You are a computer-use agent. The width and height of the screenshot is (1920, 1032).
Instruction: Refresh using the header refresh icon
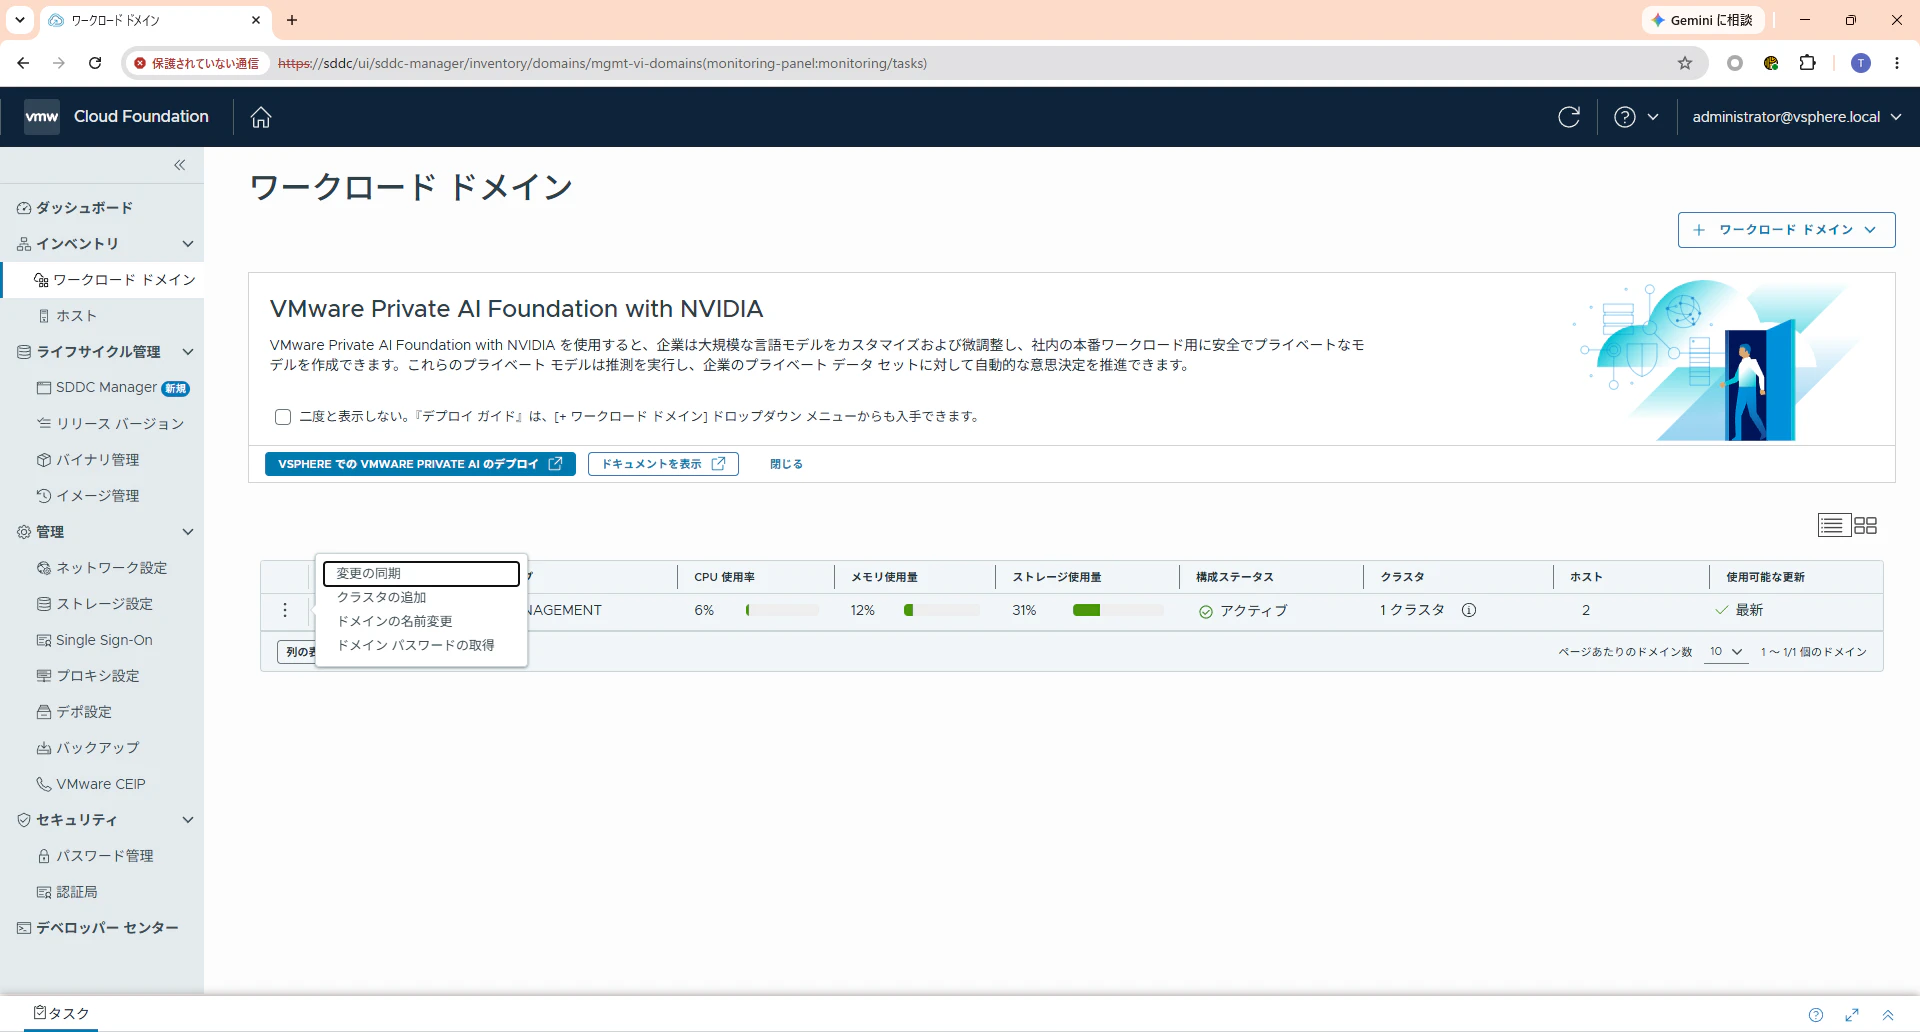click(x=1569, y=117)
